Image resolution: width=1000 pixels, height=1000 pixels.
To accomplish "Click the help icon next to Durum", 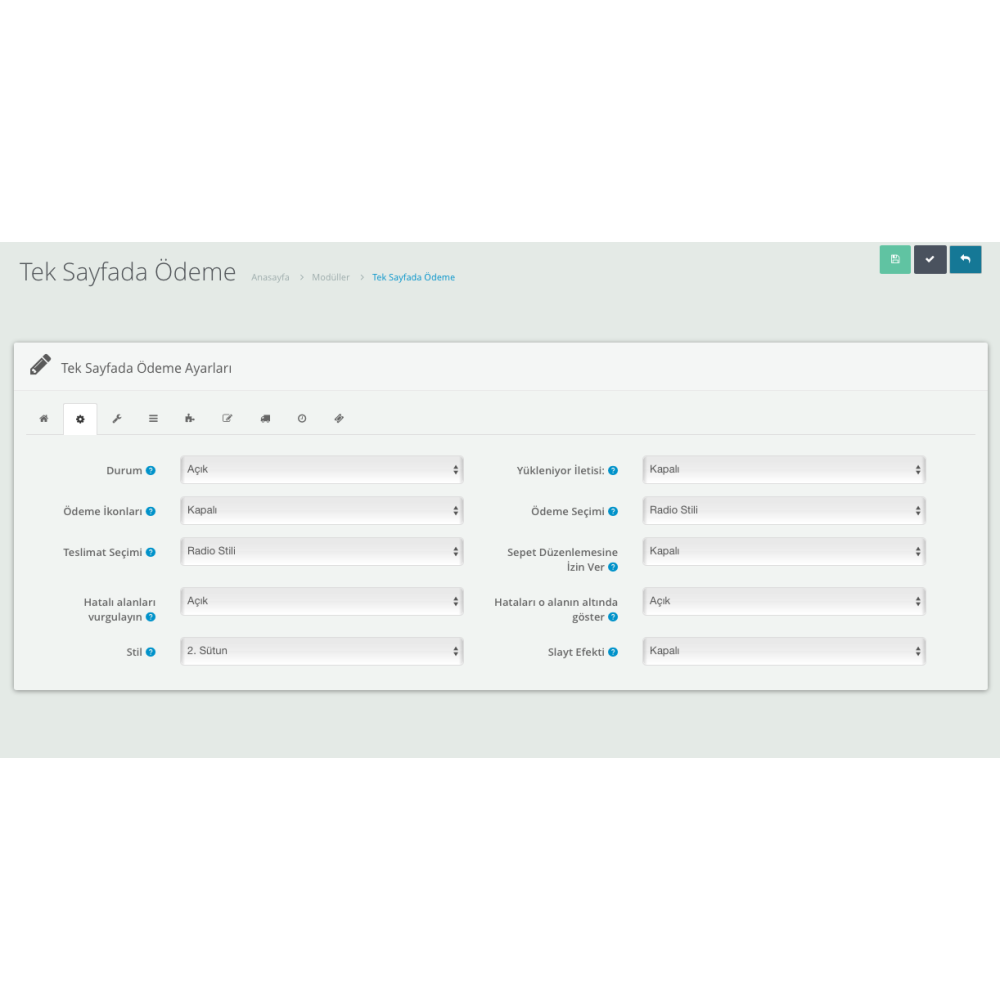I will tap(150, 470).
